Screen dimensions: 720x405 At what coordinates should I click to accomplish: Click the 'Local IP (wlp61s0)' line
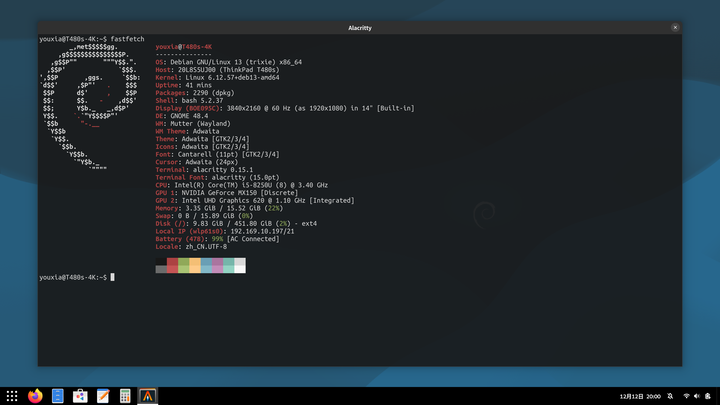pyautogui.click(x=225, y=231)
